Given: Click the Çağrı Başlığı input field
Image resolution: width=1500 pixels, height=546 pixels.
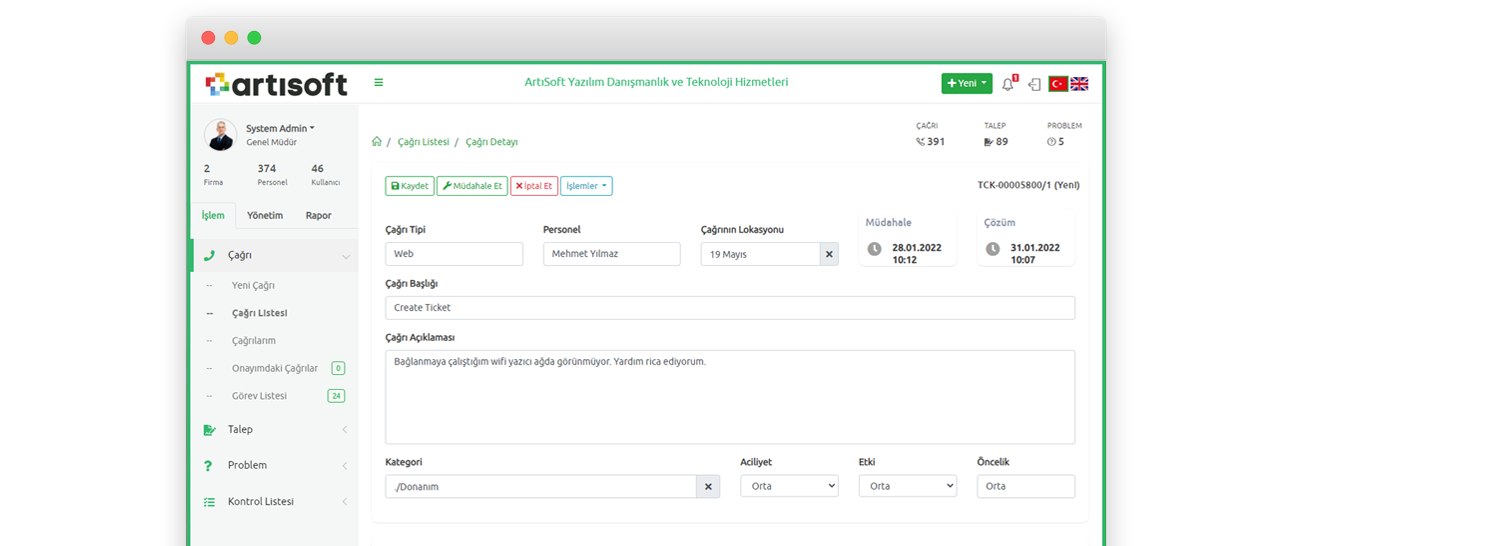Looking at the screenshot, I should tap(730, 308).
